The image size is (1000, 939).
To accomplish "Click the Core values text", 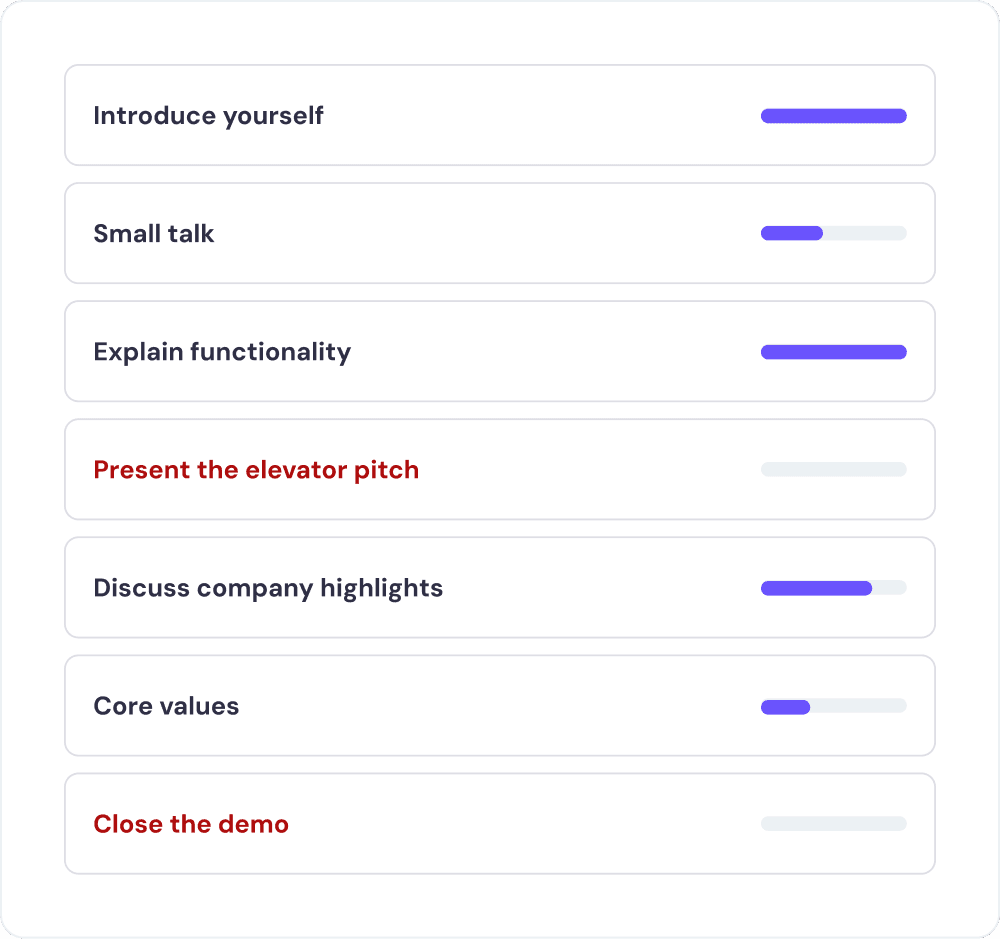I will [166, 705].
